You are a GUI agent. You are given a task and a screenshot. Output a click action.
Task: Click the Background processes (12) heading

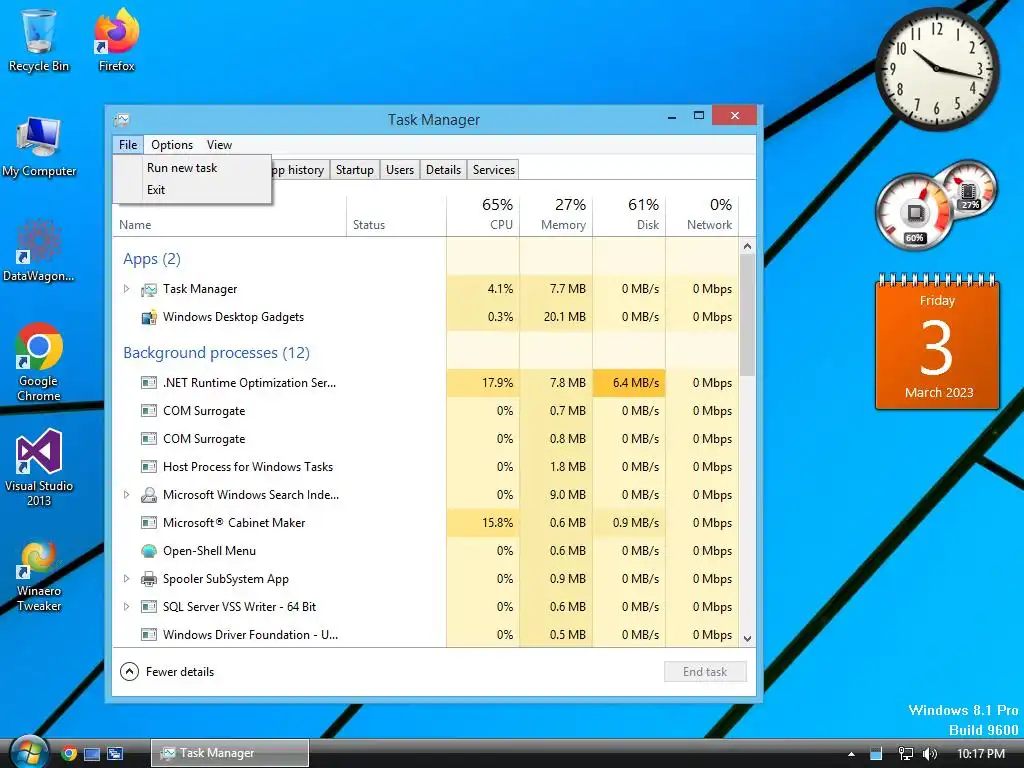[216, 353]
